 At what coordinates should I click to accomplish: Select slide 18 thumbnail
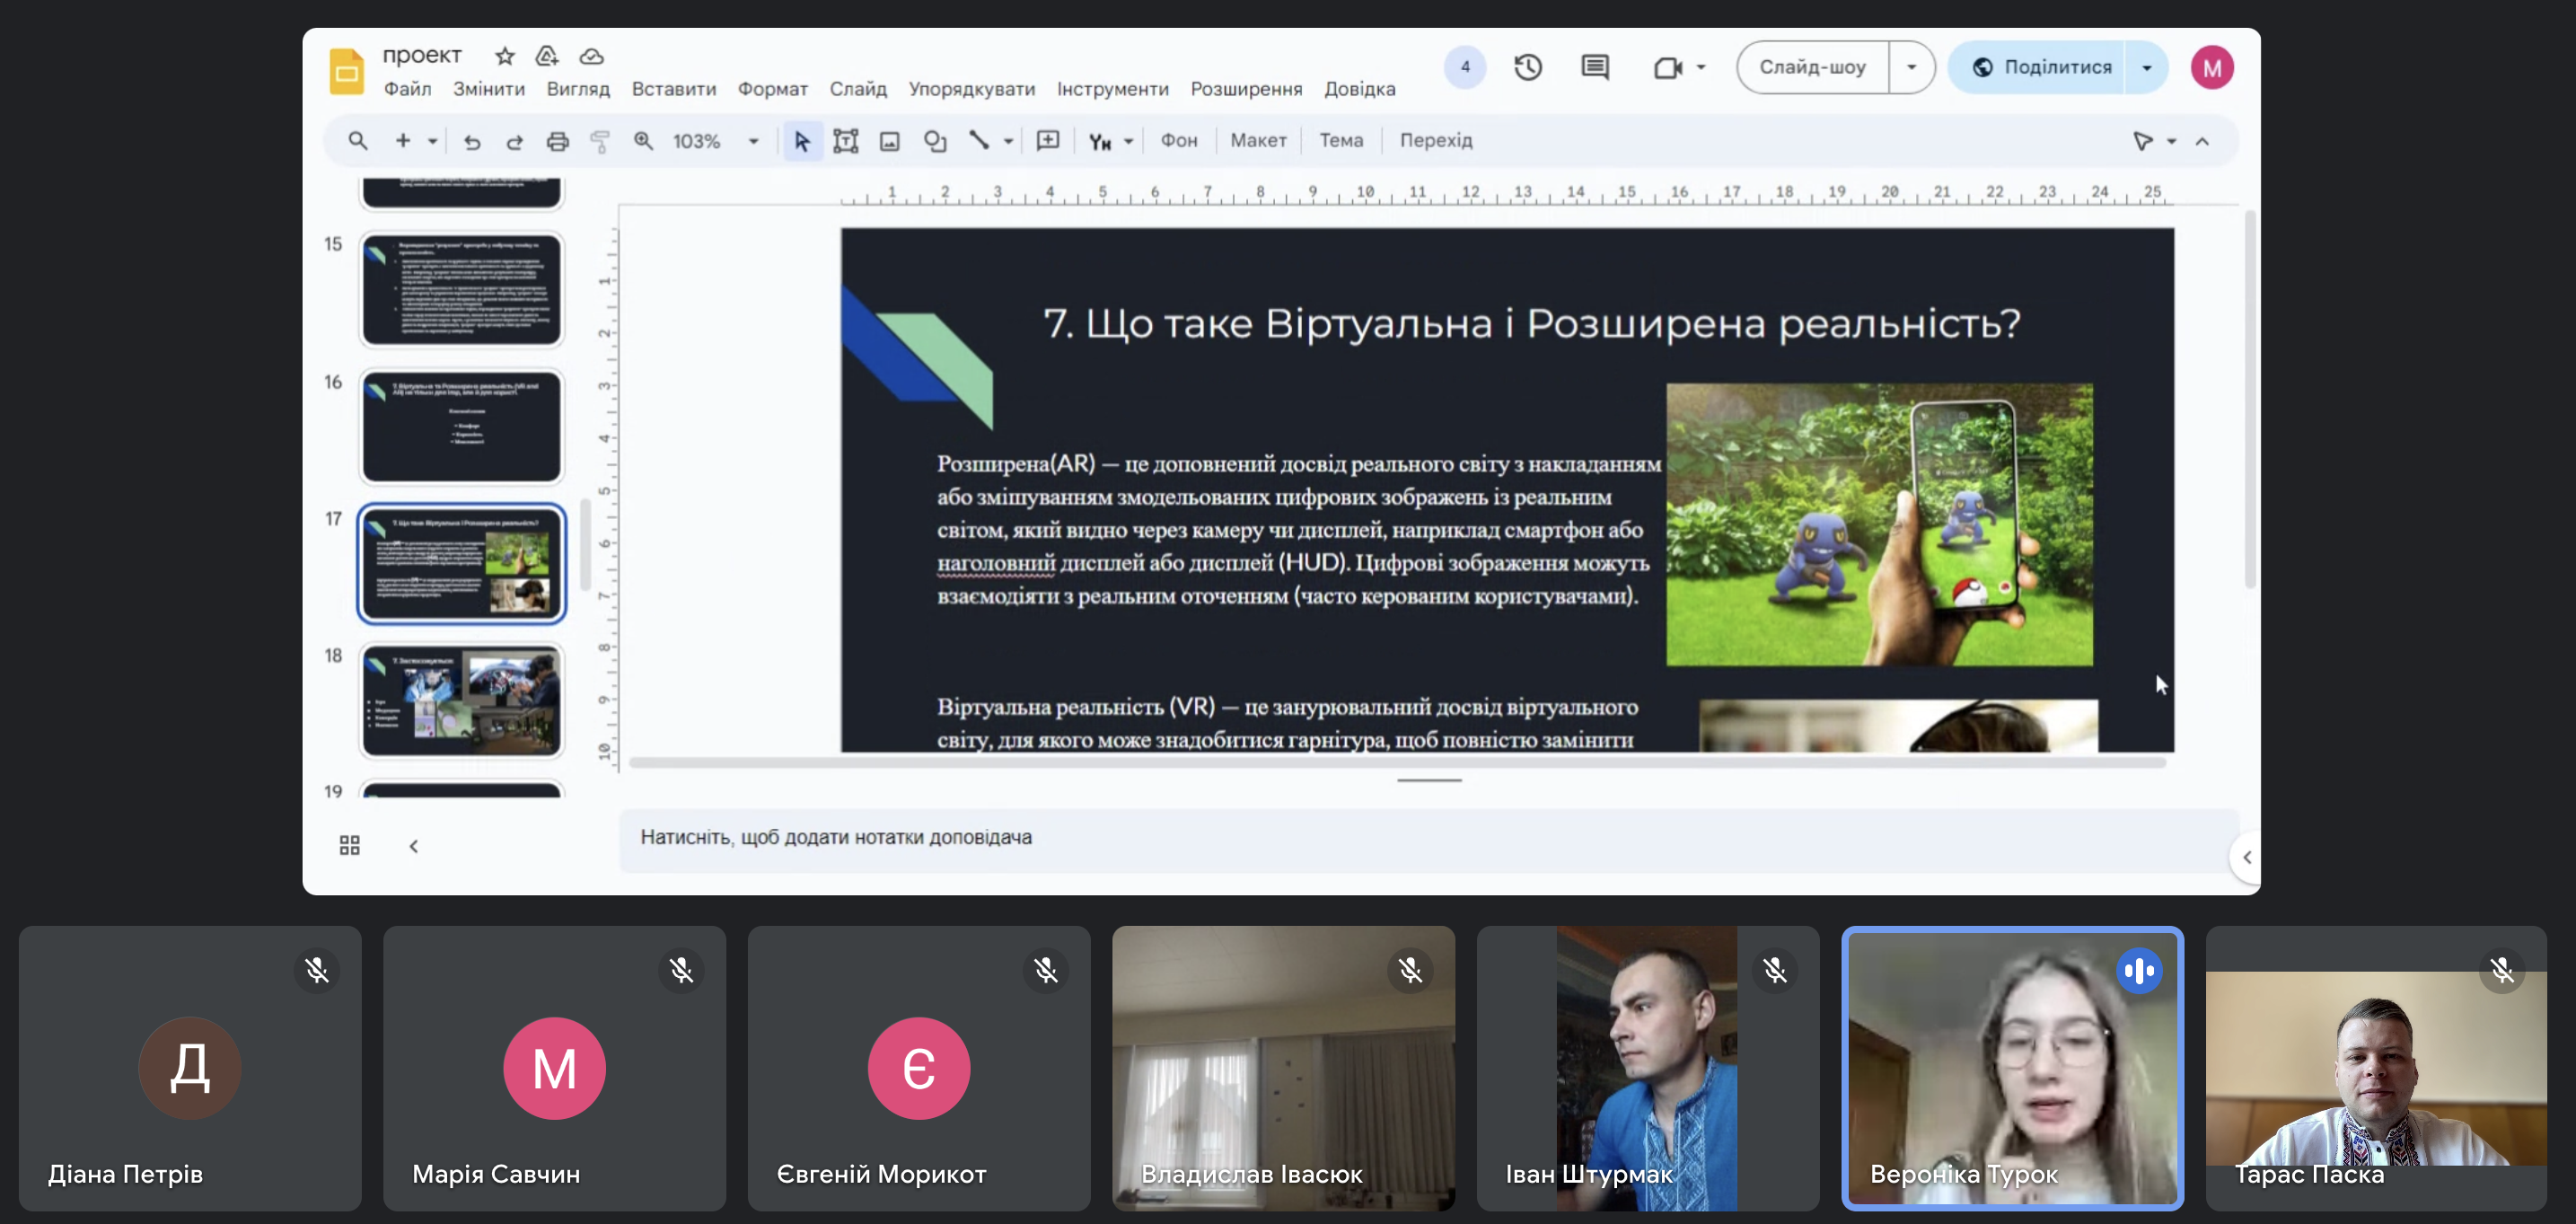461,700
